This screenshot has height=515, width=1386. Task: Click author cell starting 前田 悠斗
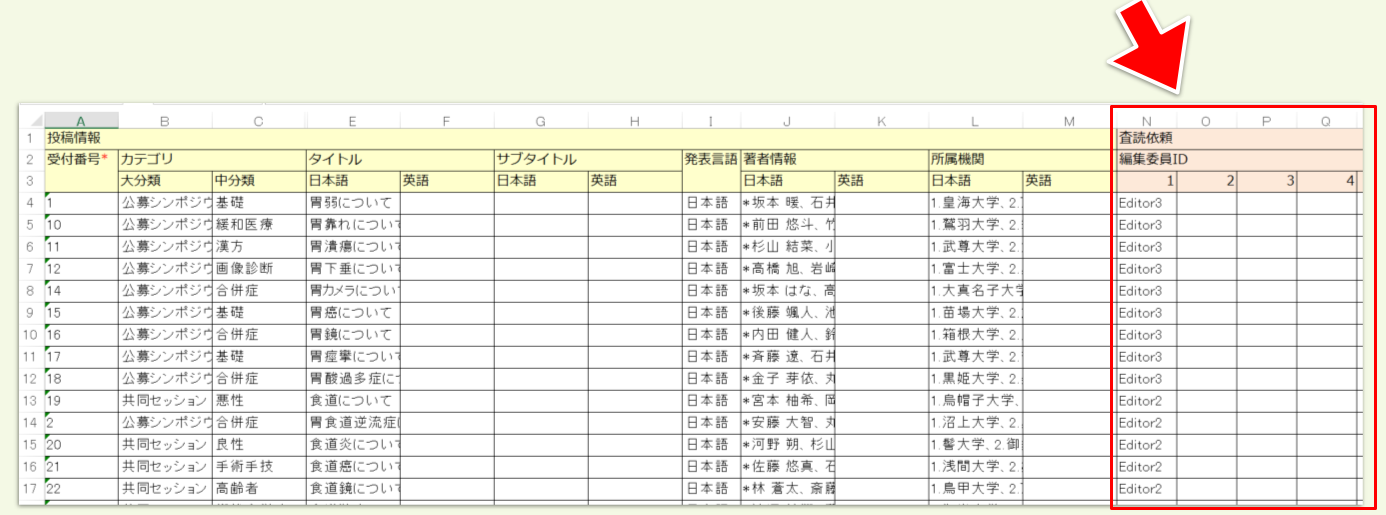787,225
